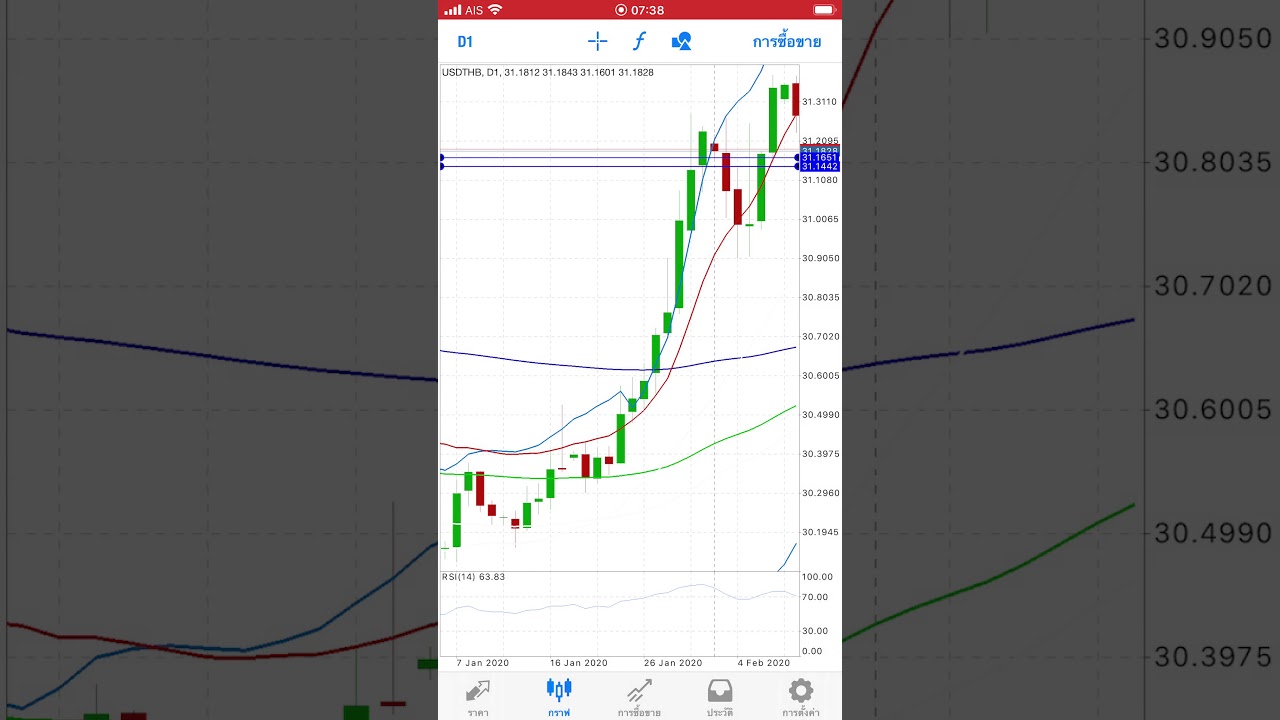The height and width of the screenshot is (720, 1280).
Task: Click the 26 Jan 2020 date label
Action: click(673, 663)
